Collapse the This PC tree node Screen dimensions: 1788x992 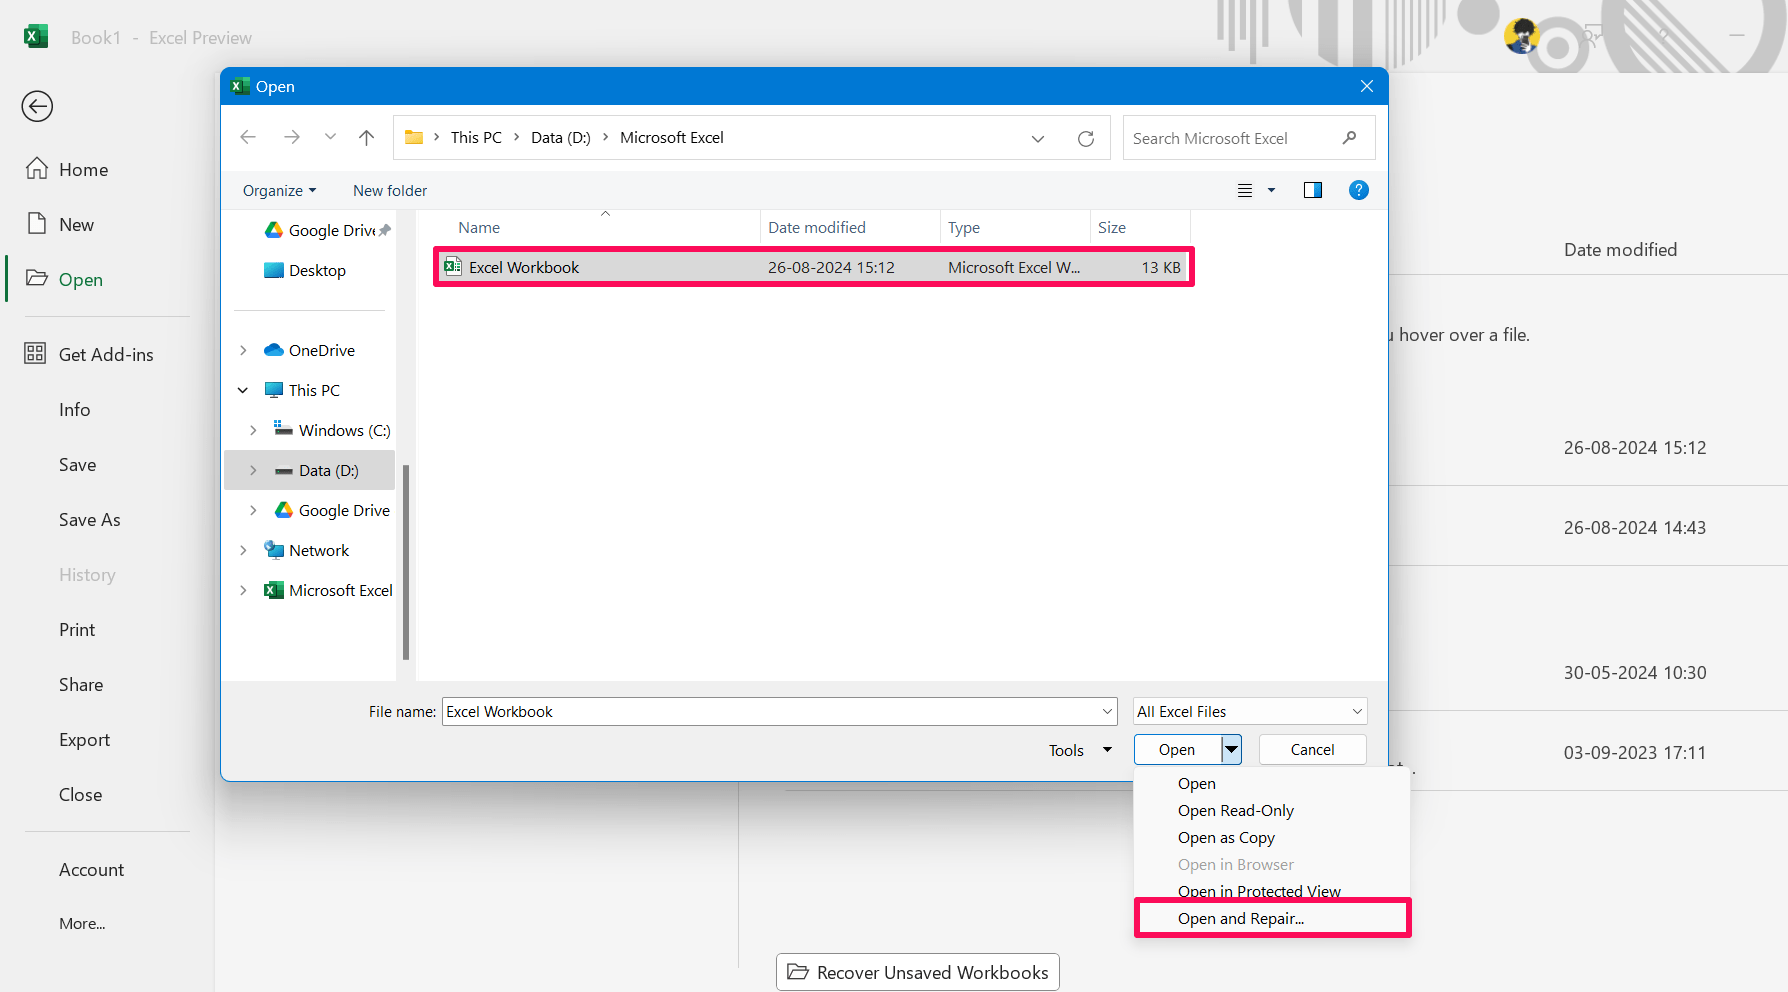coord(243,390)
